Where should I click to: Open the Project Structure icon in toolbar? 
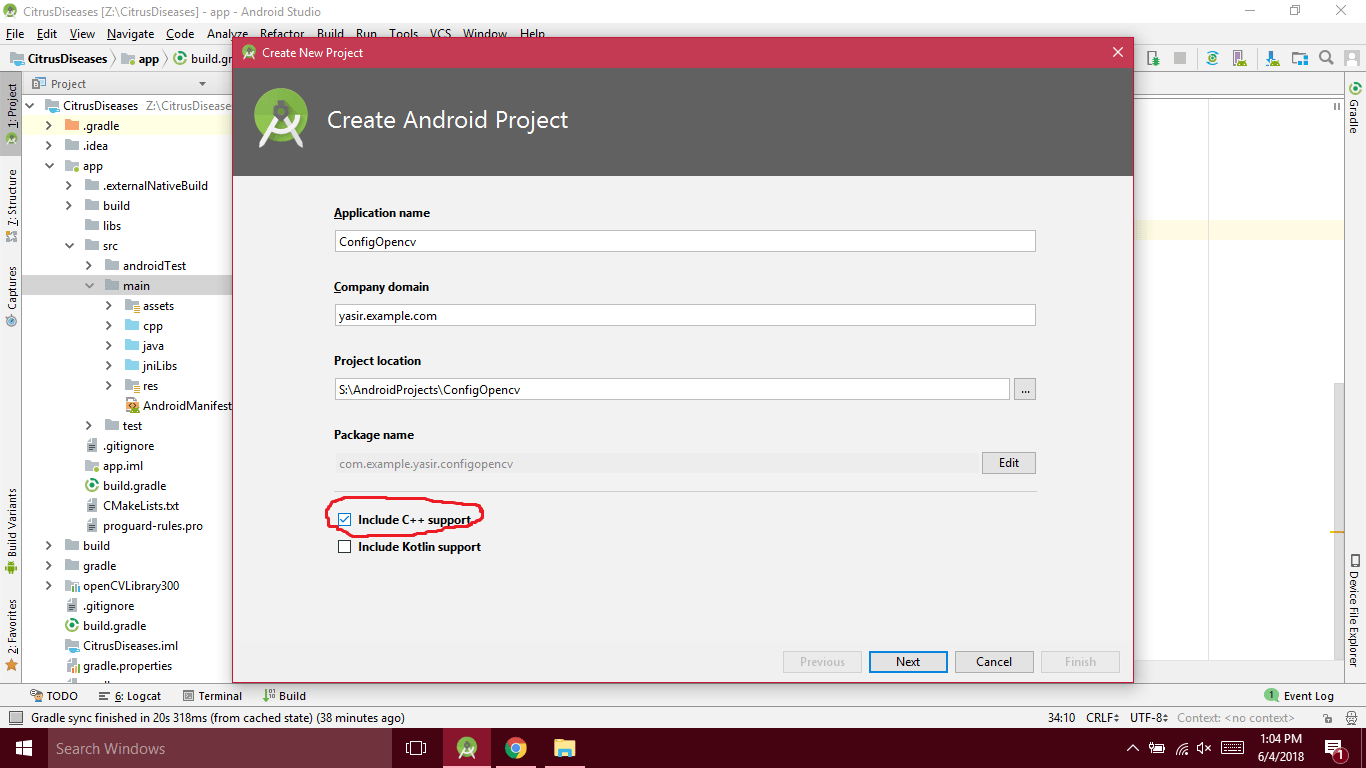pos(1299,59)
